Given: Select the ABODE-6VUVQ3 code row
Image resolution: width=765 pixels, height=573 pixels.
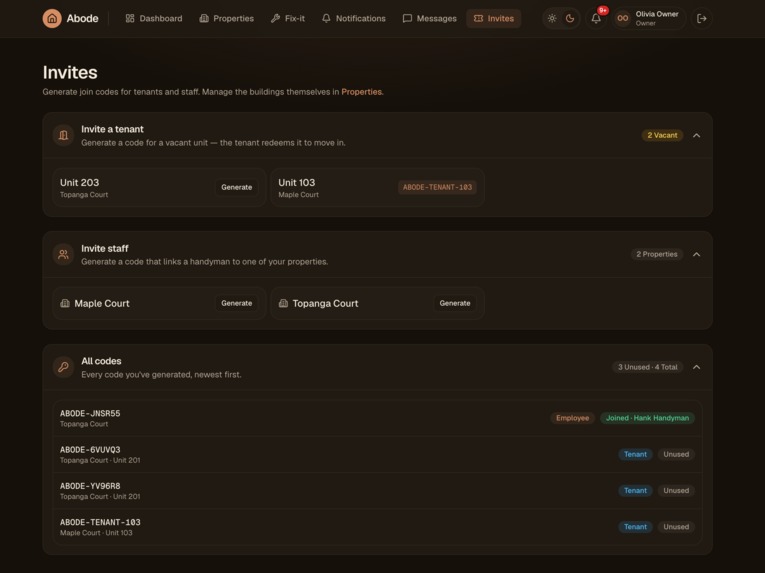Looking at the screenshot, I should pos(377,454).
